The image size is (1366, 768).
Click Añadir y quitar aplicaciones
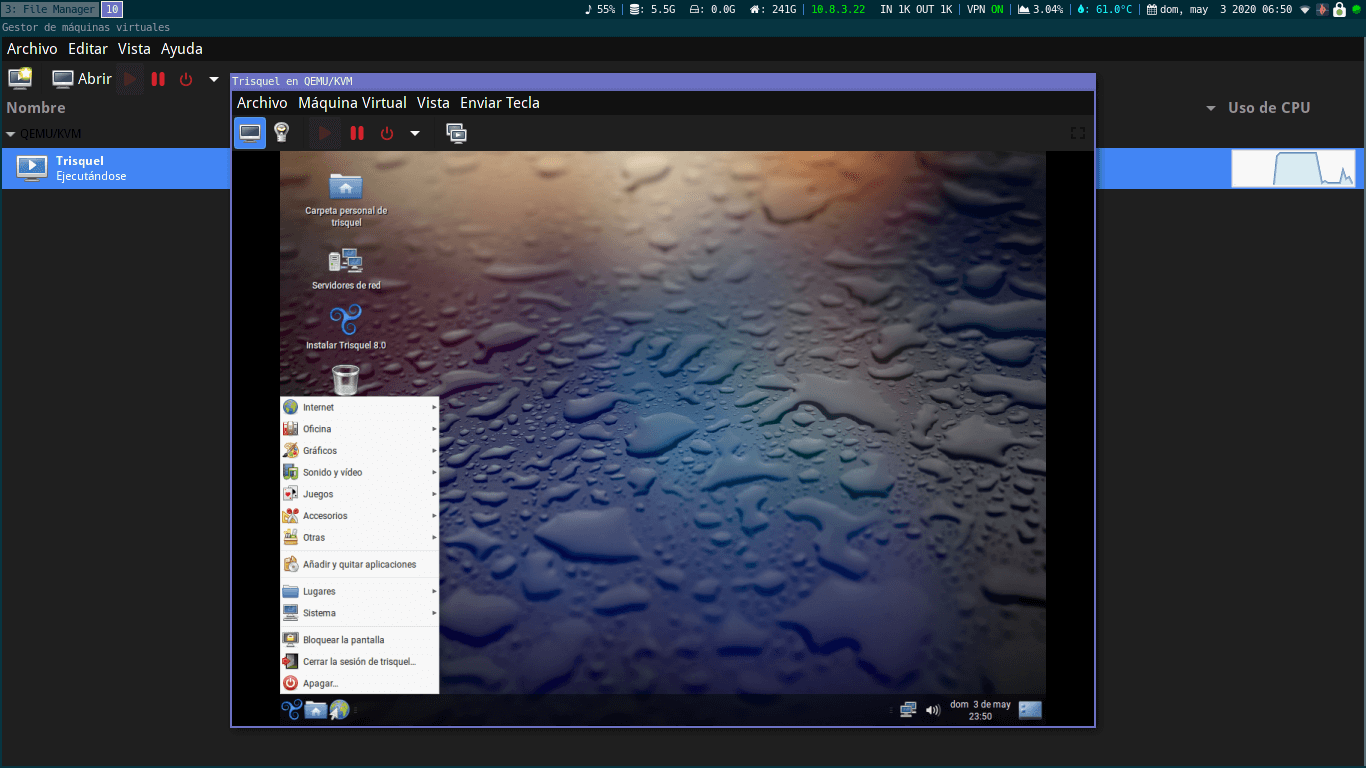coord(360,564)
